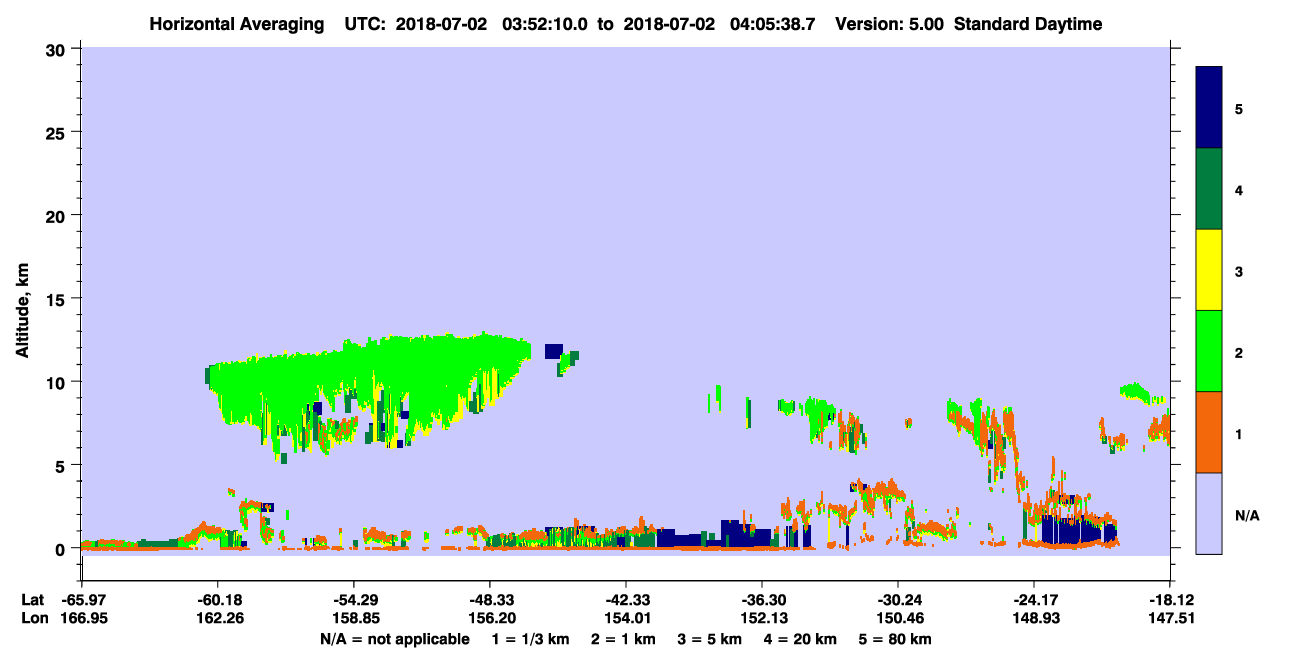
Task: Click the altitude tick label 10
Action: pos(58,382)
